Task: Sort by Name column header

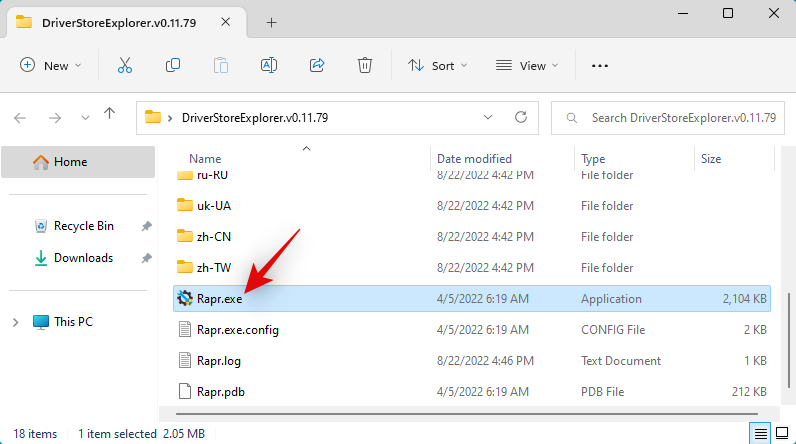Action: tap(205, 159)
